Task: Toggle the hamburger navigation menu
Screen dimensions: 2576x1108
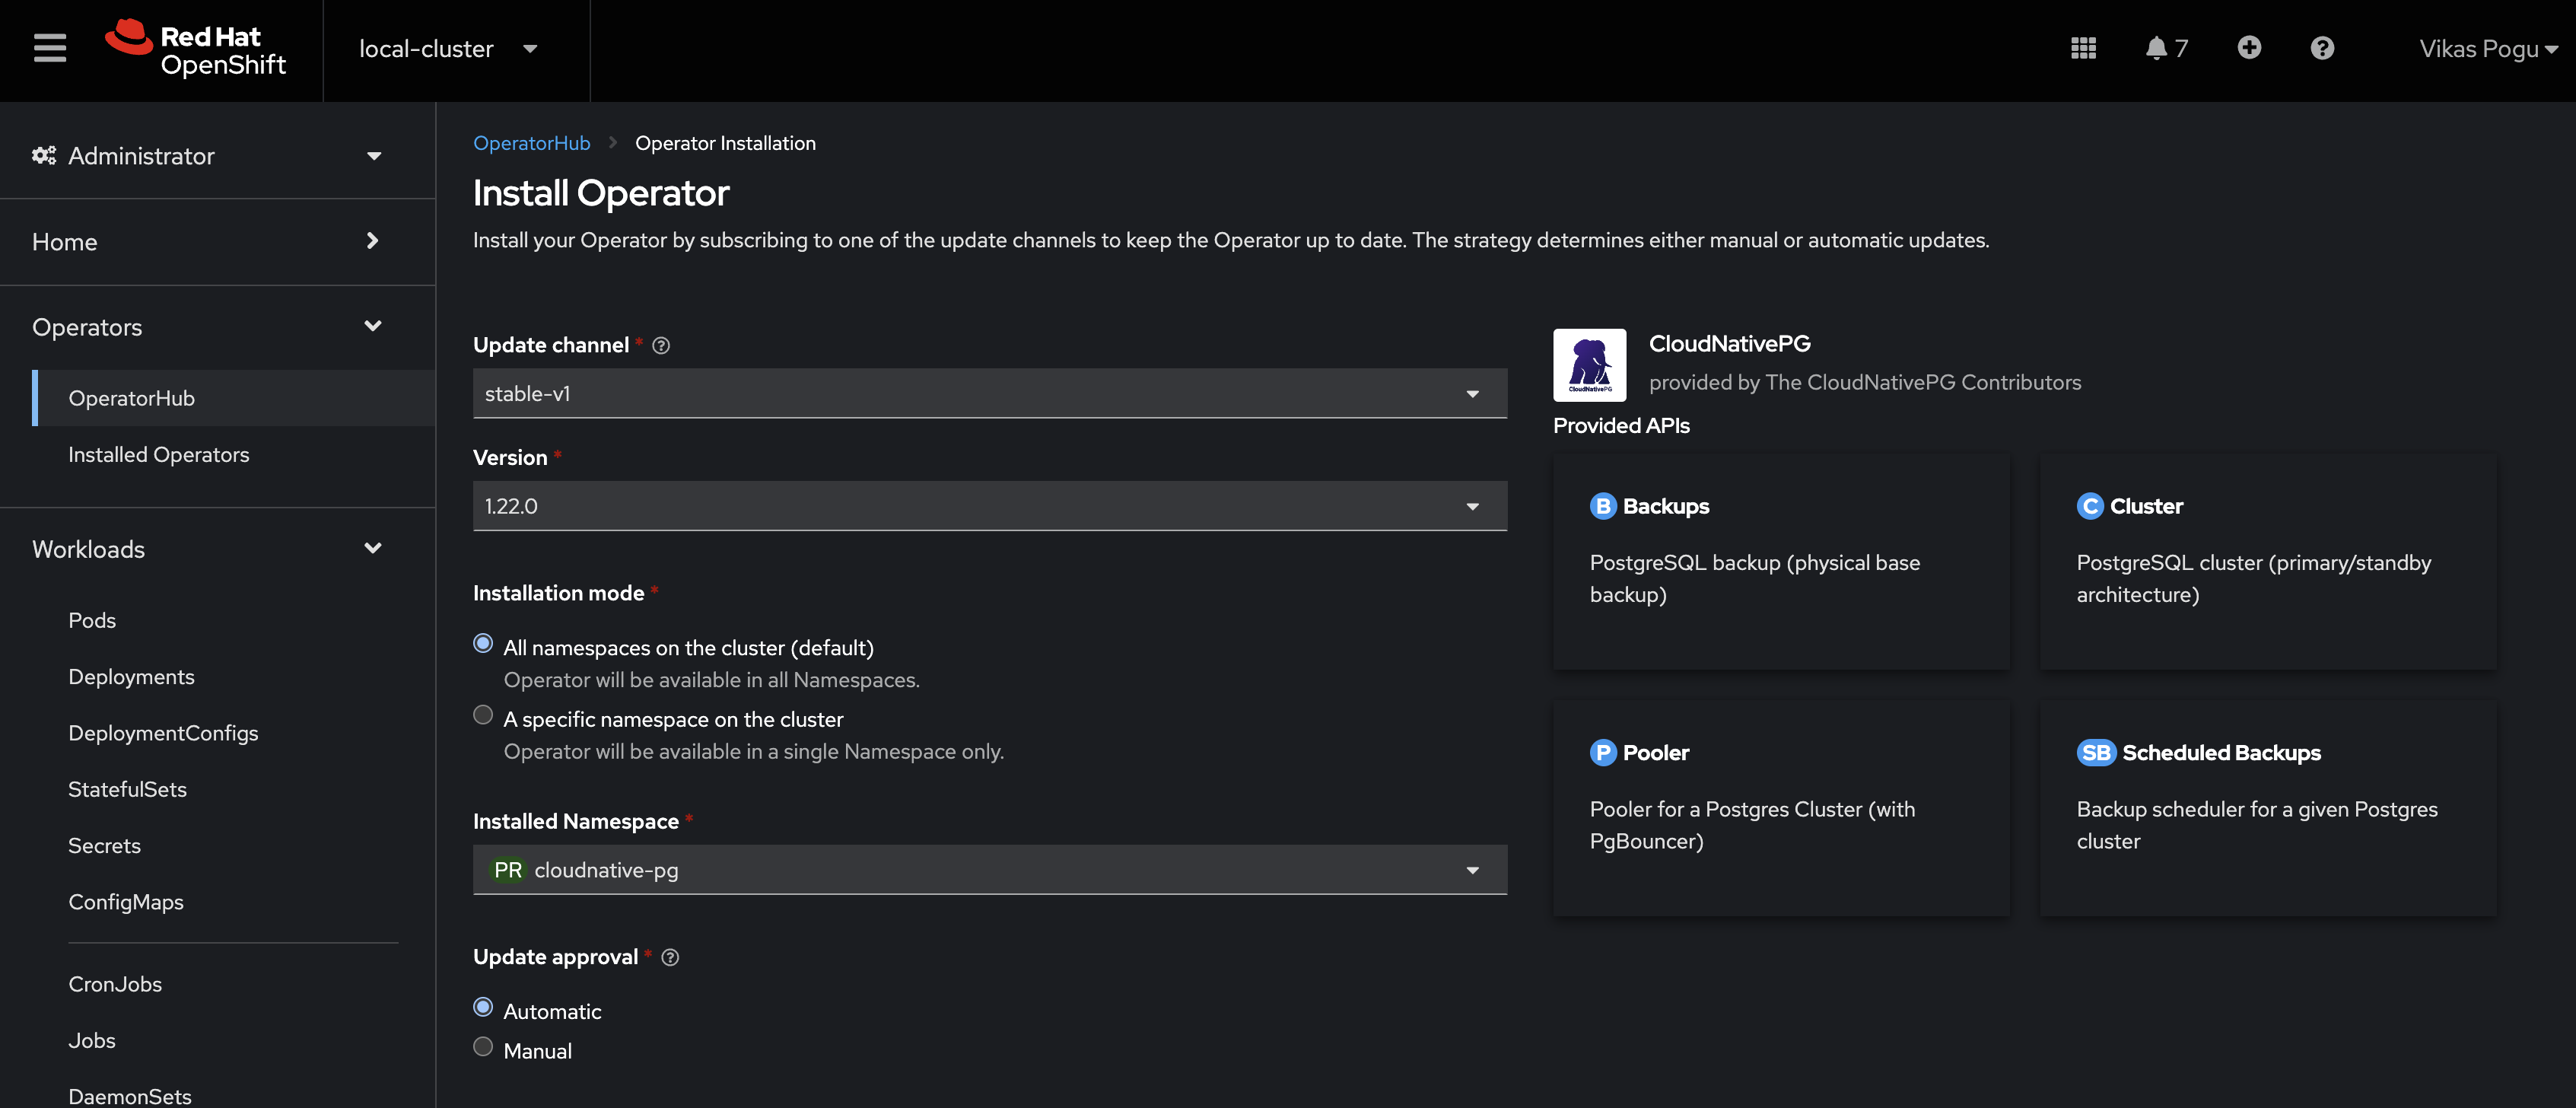Action: coord(50,48)
